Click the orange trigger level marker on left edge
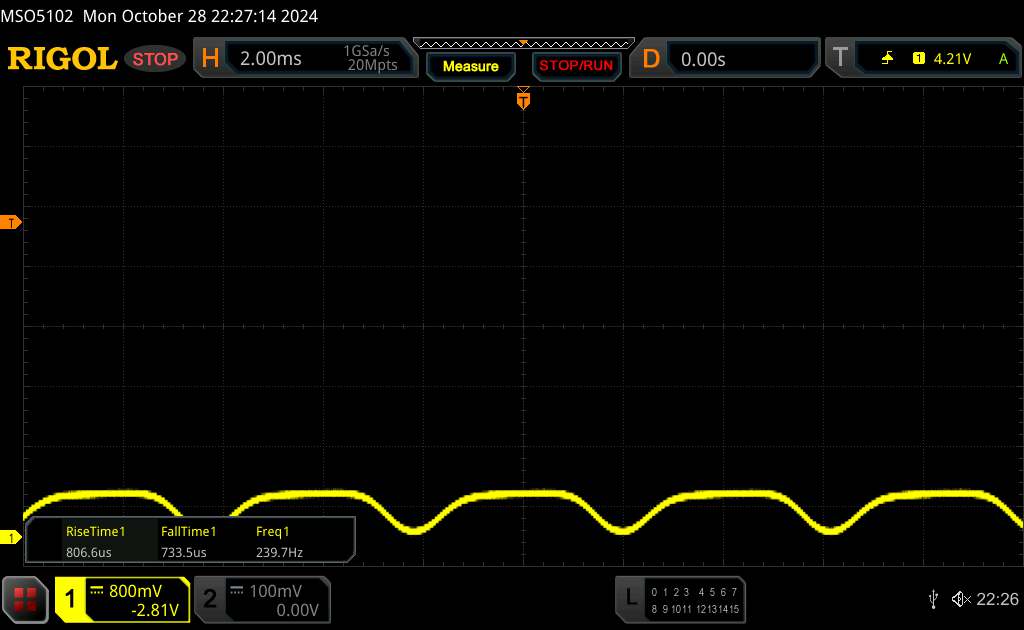 (x=12, y=222)
